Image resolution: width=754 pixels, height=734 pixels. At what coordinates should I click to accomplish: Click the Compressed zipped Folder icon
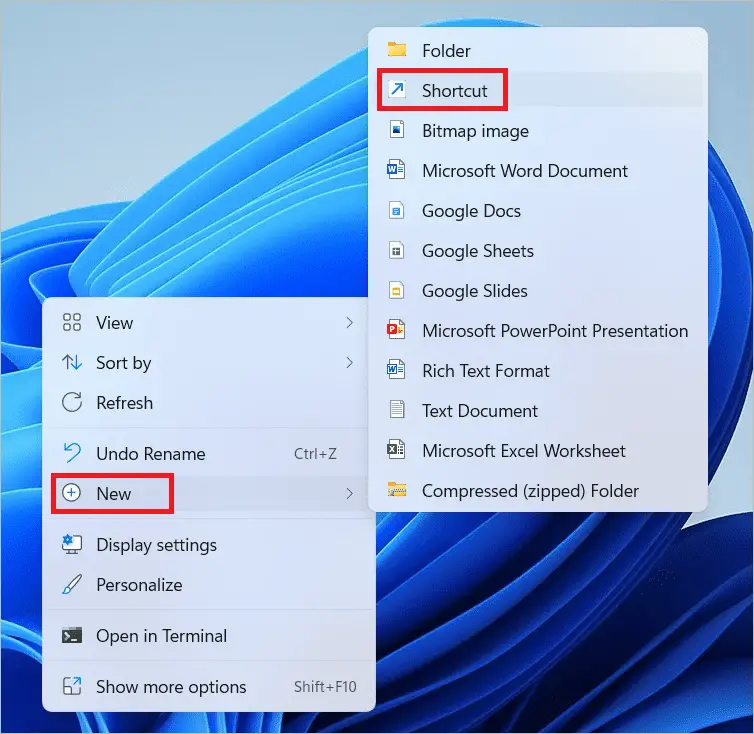pyautogui.click(x=397, y=490)
